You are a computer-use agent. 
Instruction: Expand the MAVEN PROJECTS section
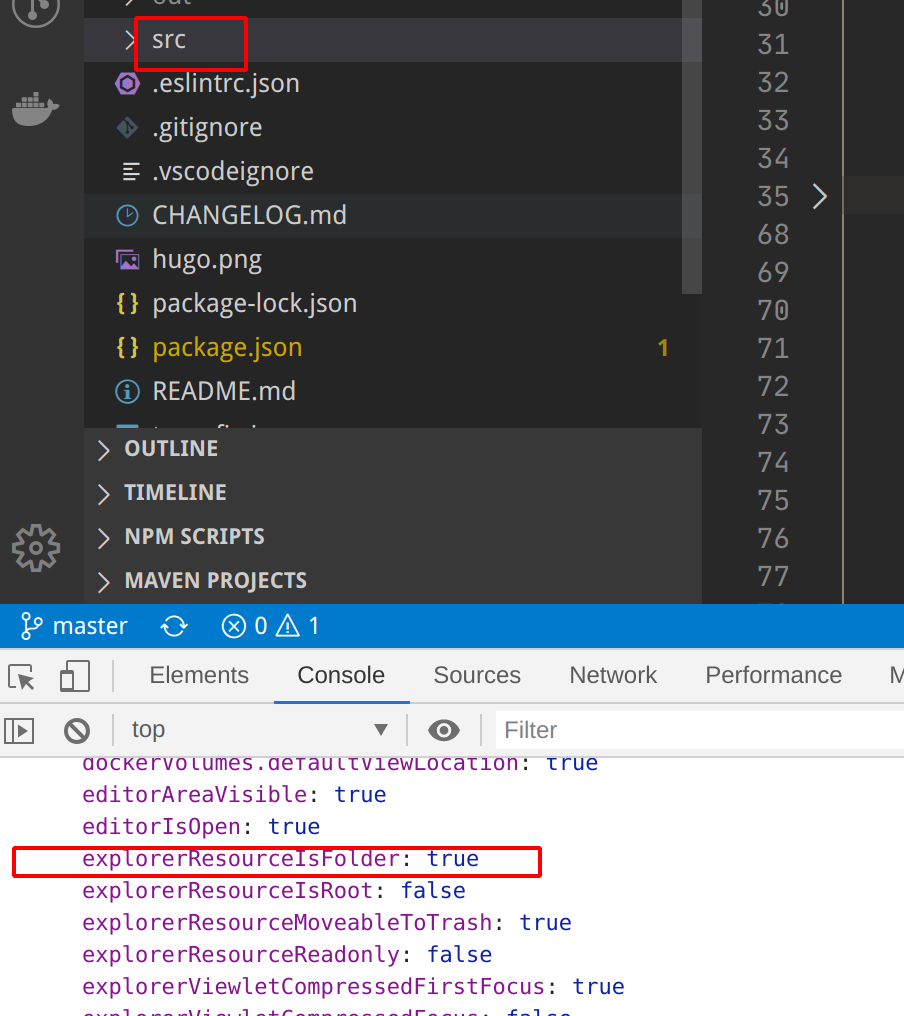click(393, 581)
